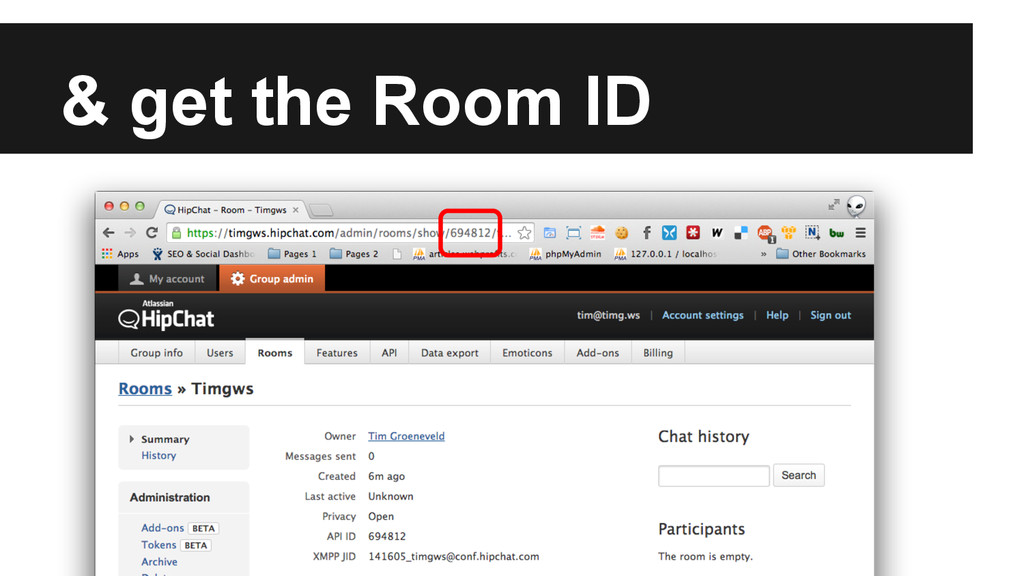Click the padlock icon in the address bar

[176, 233]
